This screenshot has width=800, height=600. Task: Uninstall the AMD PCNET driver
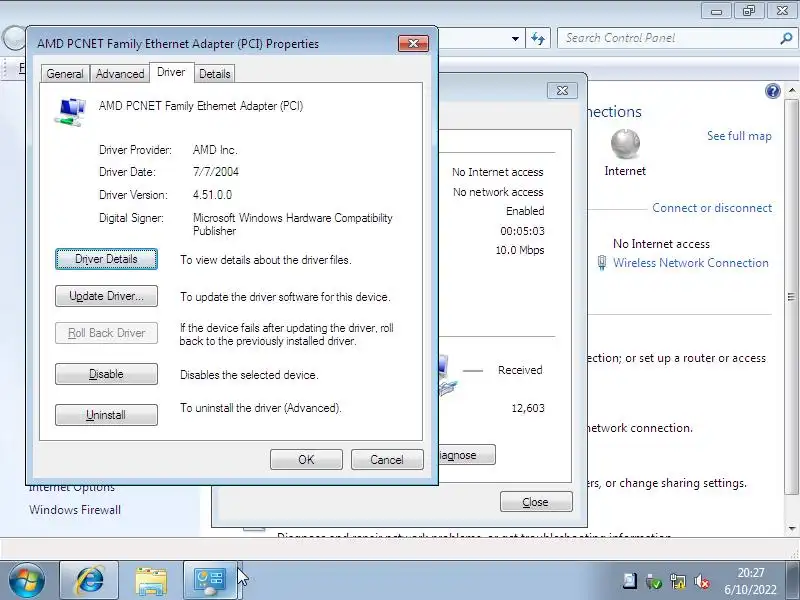click(106, 415)
